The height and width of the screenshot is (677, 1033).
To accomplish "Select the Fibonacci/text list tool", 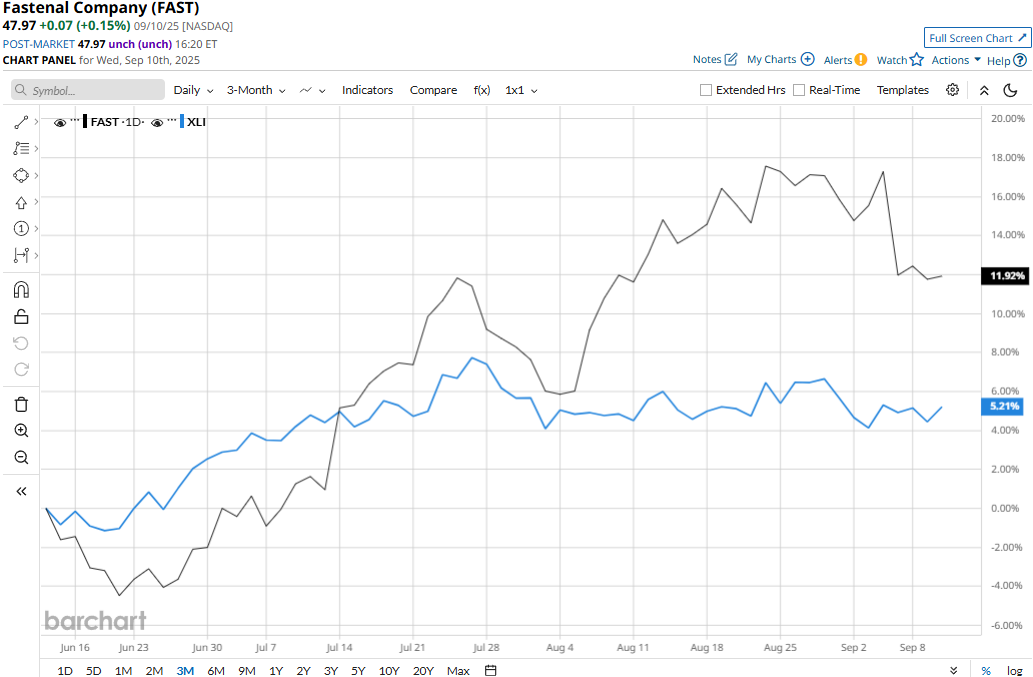I will [x=21, y=149].
